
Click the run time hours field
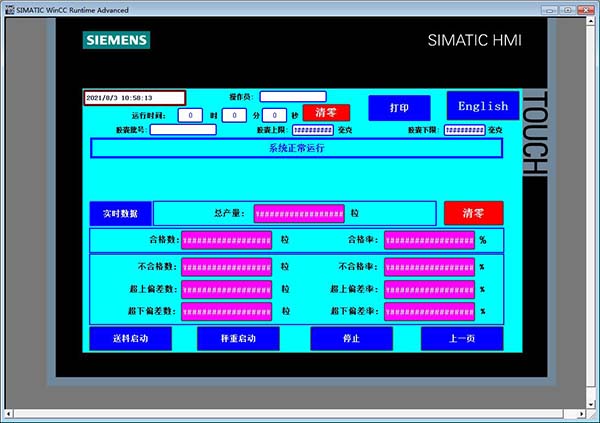(x=190, y=115)
